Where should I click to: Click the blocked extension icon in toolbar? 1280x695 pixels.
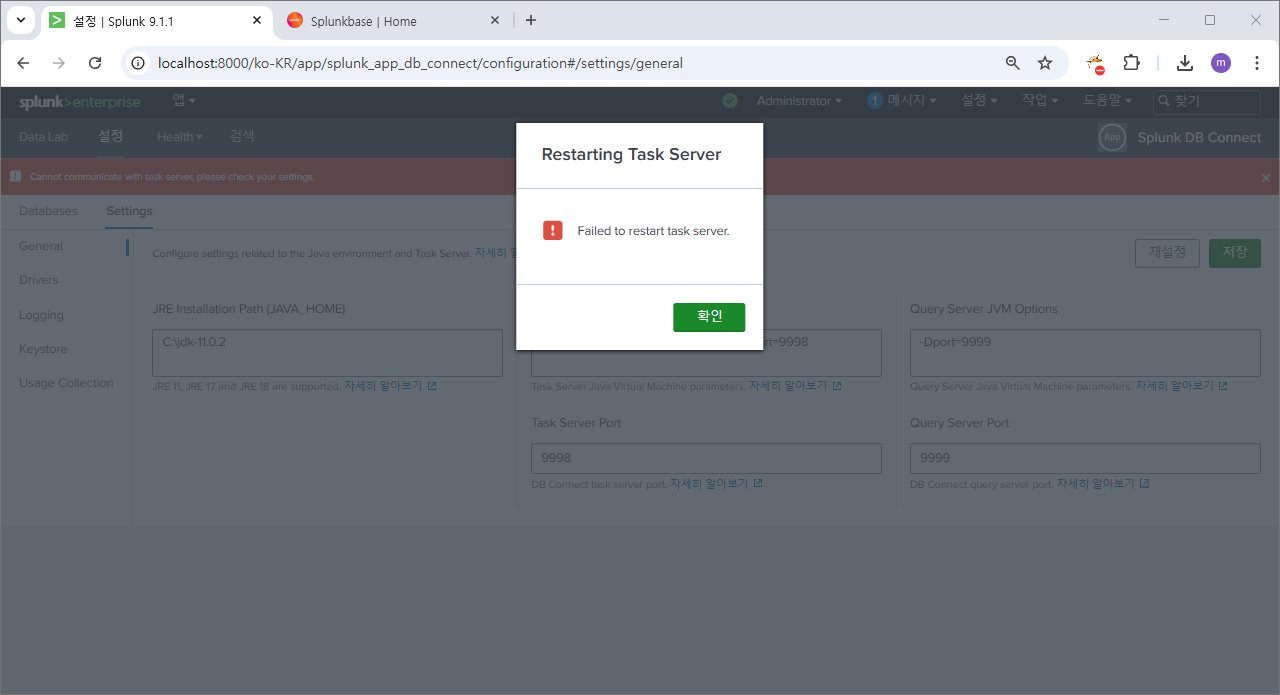(x=1096, y=64)
